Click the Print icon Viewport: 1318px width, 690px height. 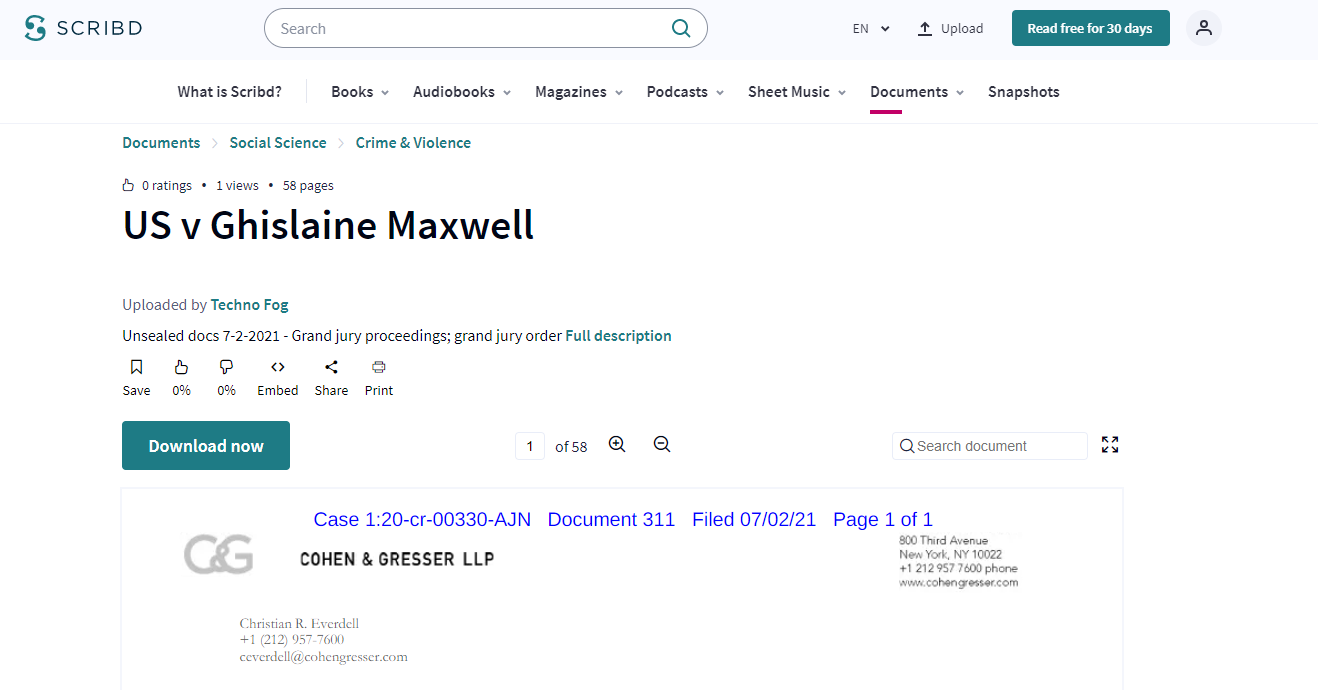pos(379,367)
